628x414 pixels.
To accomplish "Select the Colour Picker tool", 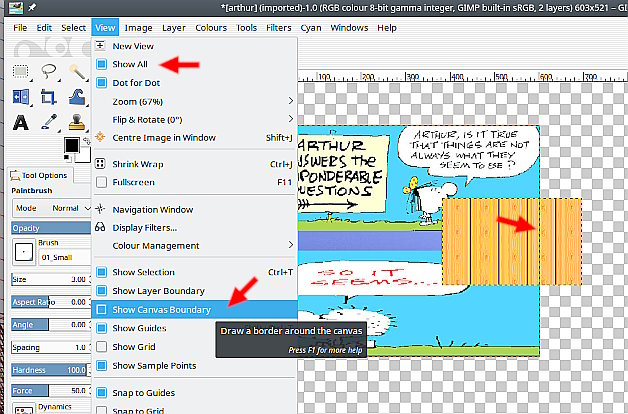I will click(49, 122).
